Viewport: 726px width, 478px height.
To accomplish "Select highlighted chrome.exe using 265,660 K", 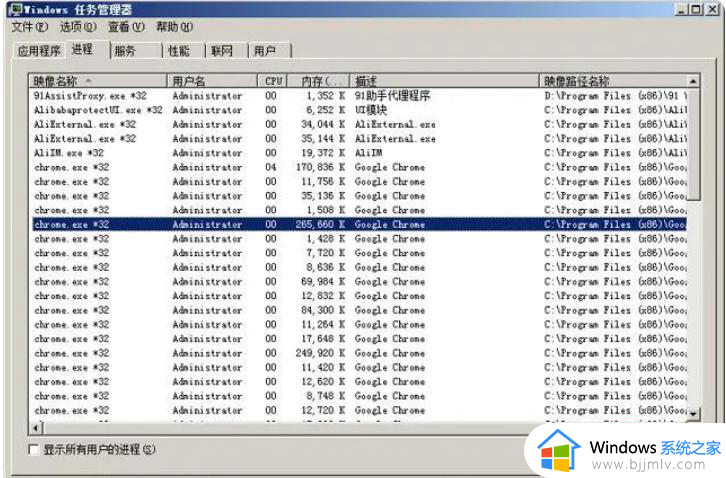I will pyautogui.click(x=359, y=225).
